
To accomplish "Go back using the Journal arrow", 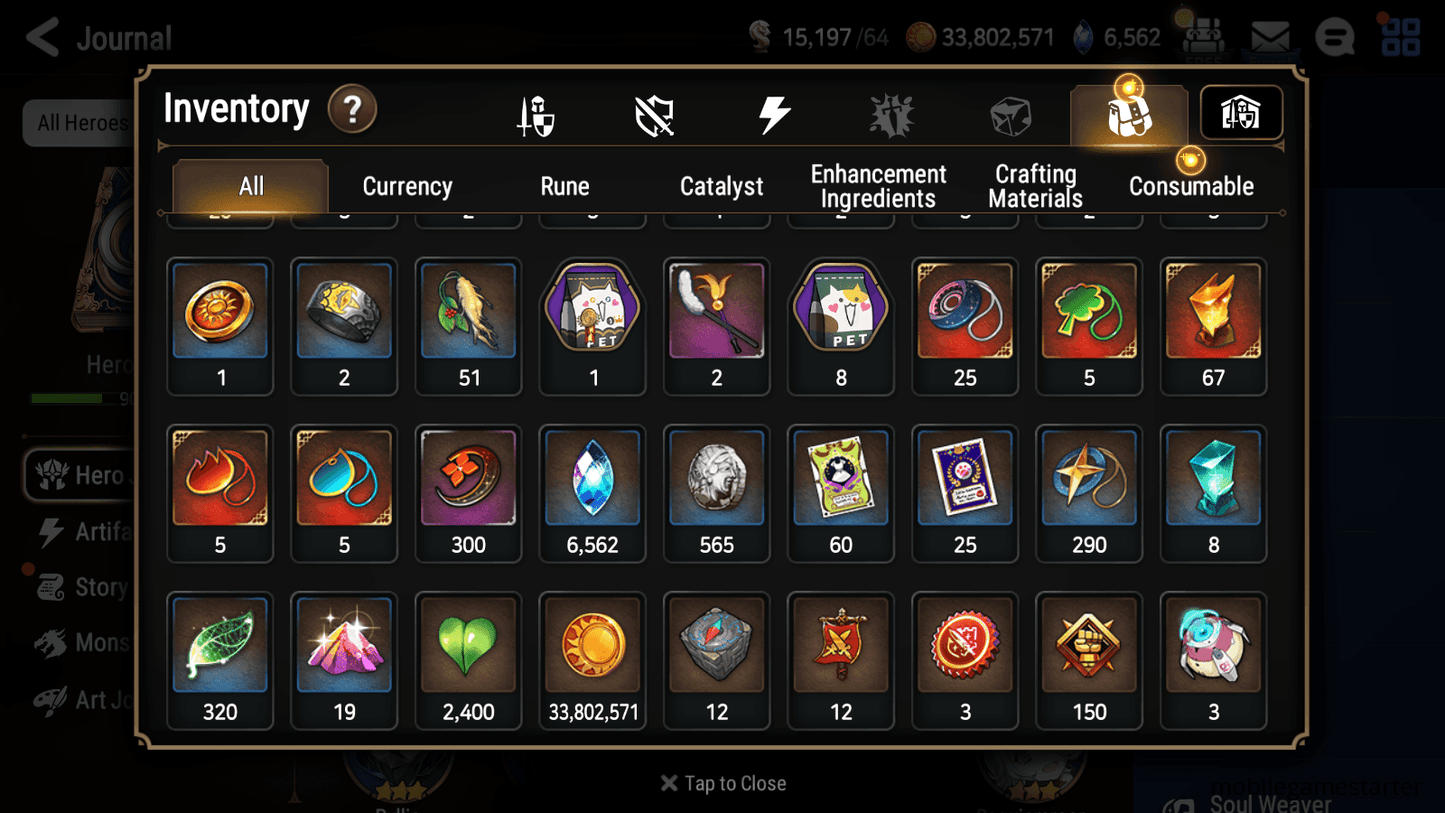I will click(43, 38).
